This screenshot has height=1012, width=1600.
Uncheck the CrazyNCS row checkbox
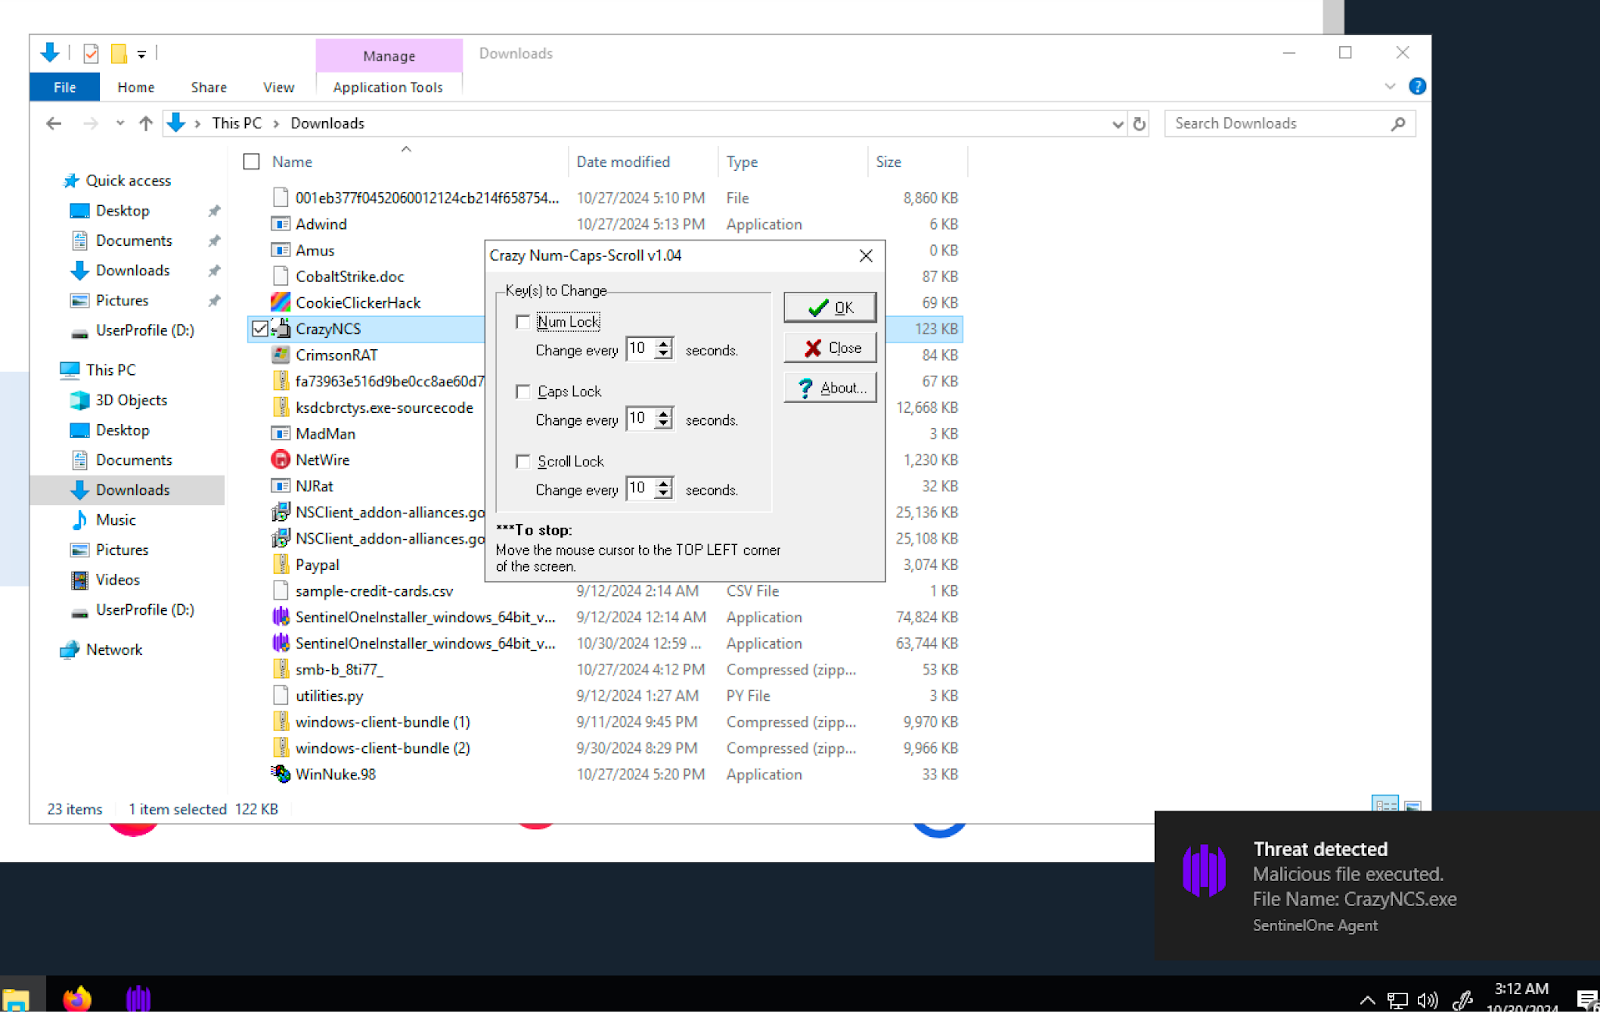point(260,328)
